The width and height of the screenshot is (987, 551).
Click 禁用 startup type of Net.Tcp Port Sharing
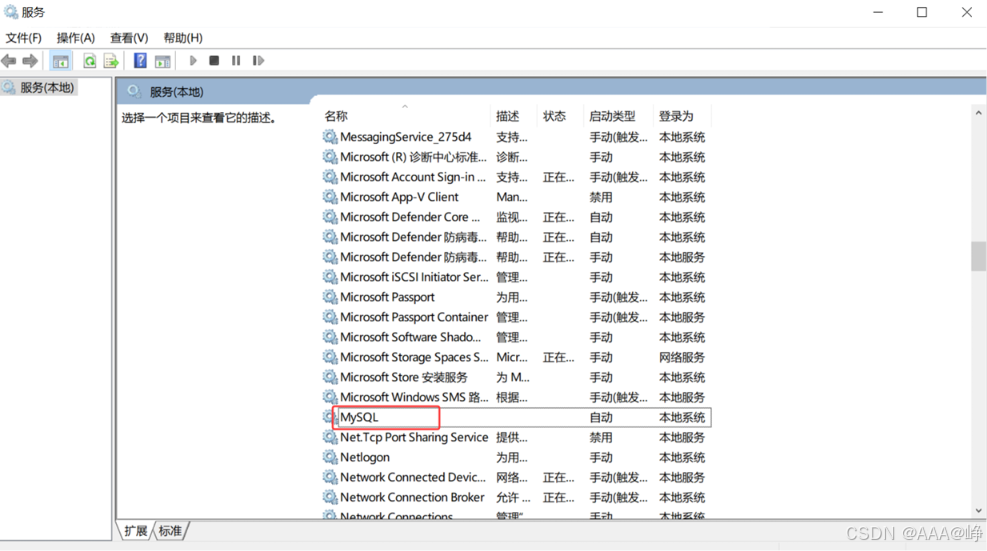(601, 437)
